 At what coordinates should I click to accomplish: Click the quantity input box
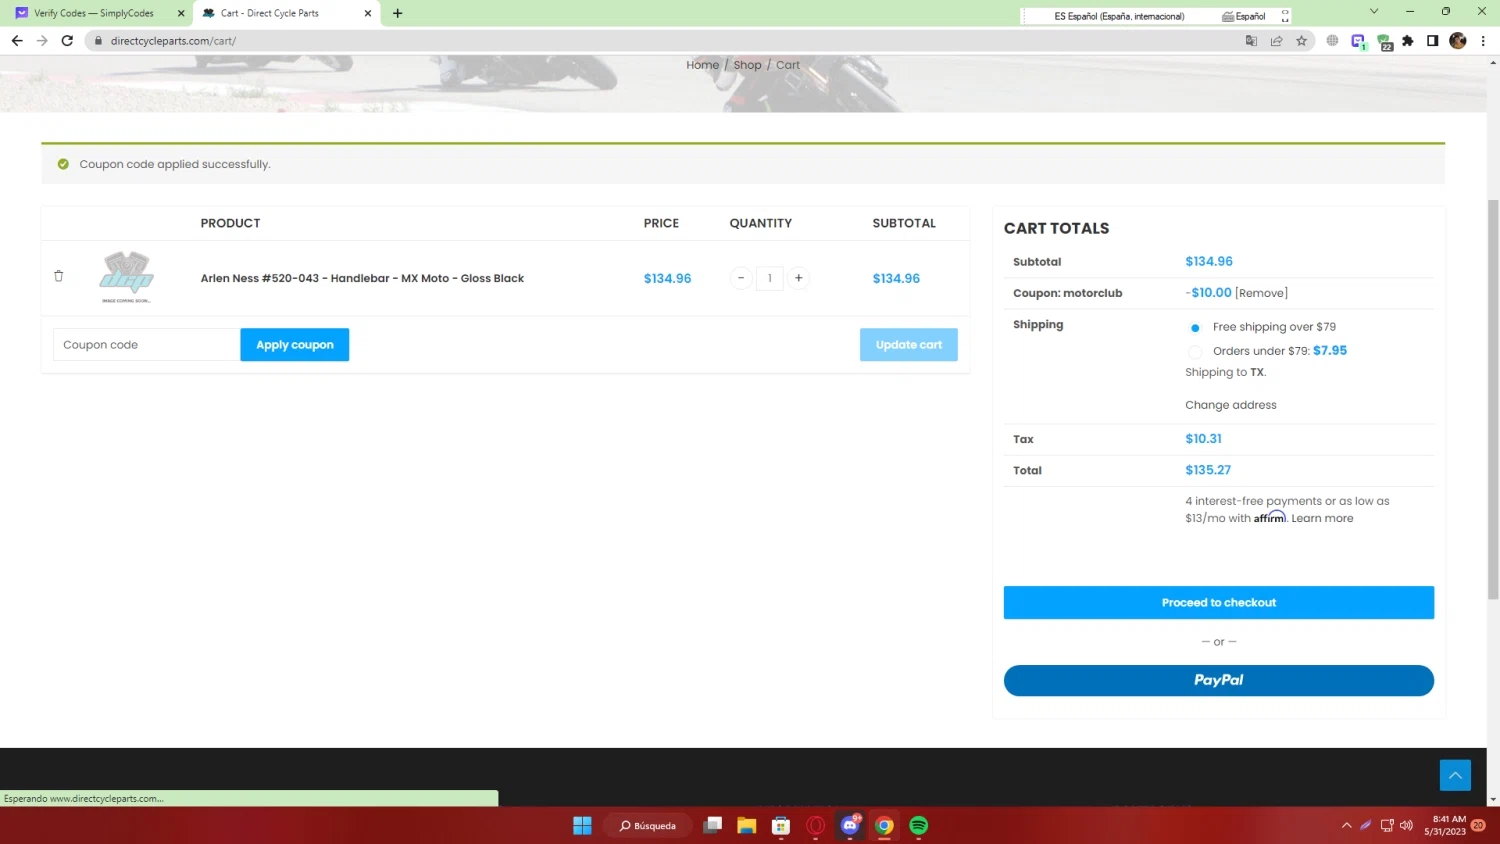[769, 278]
